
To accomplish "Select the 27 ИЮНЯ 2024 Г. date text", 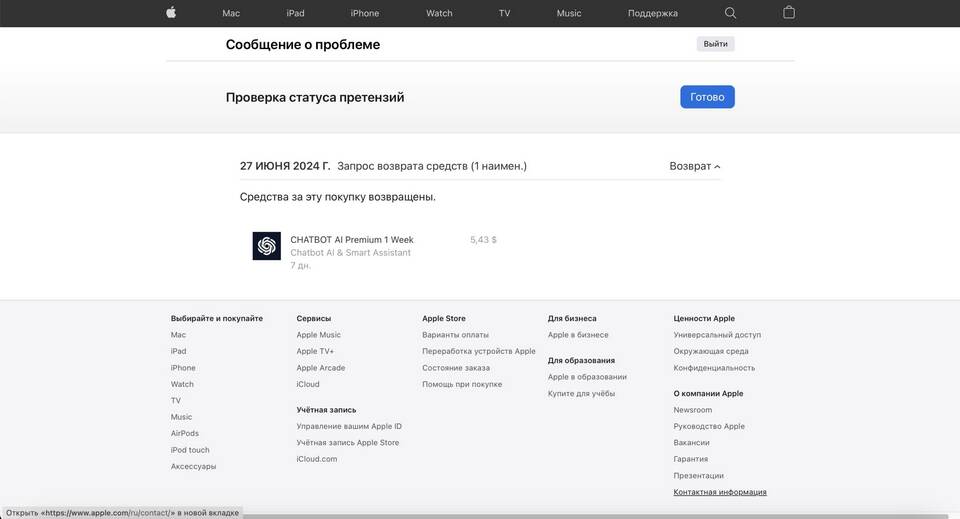I will pyautogui.click(x=285, y=166).
